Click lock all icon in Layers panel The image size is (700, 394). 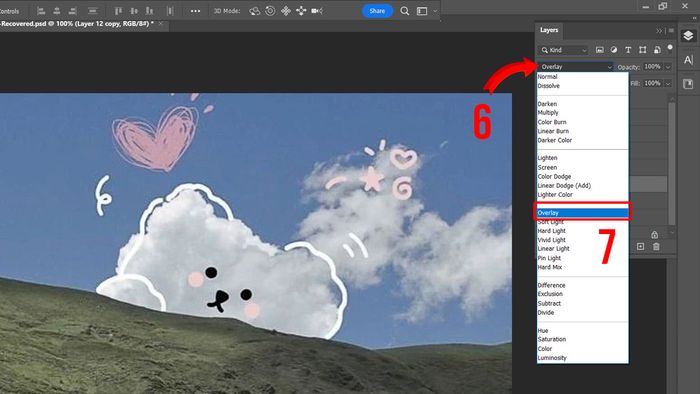coord(654,234)
